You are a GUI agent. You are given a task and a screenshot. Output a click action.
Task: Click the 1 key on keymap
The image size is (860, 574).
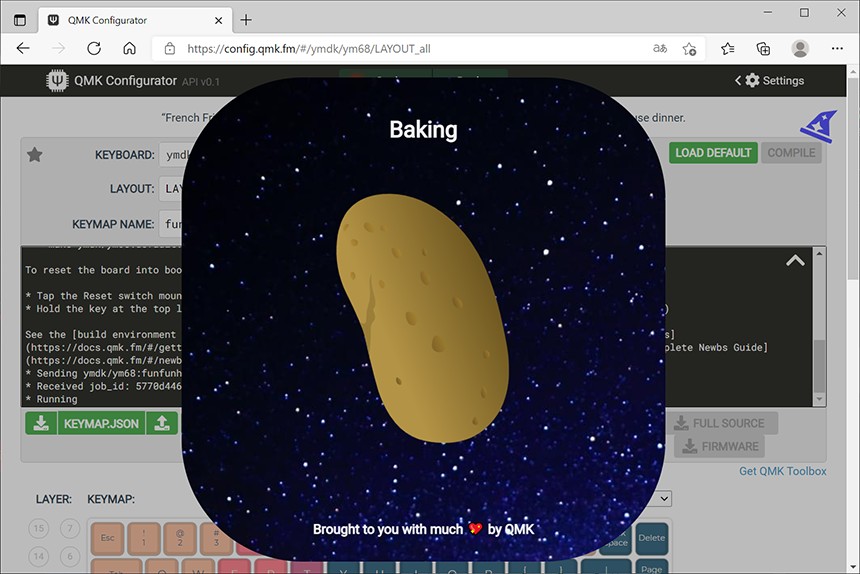click(144, 538)
